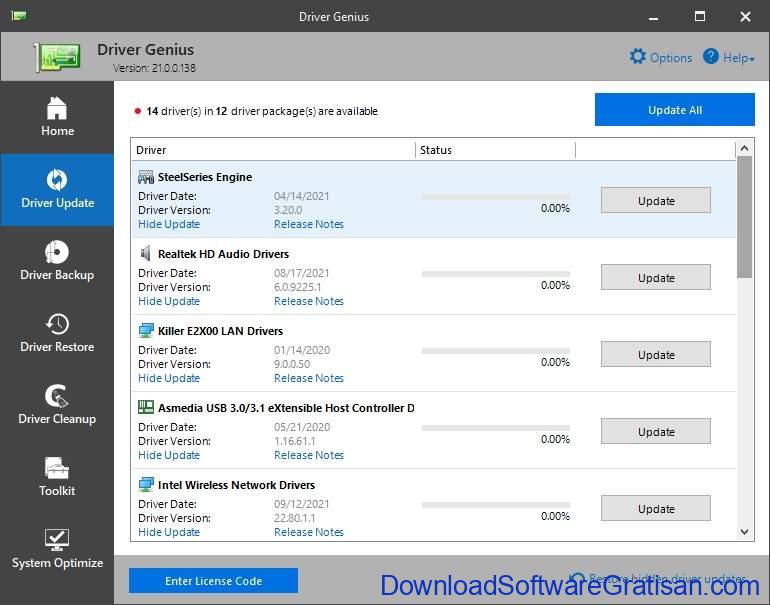
Task: Click the Asmedia USB controller board icon
Action: point(146,407)
